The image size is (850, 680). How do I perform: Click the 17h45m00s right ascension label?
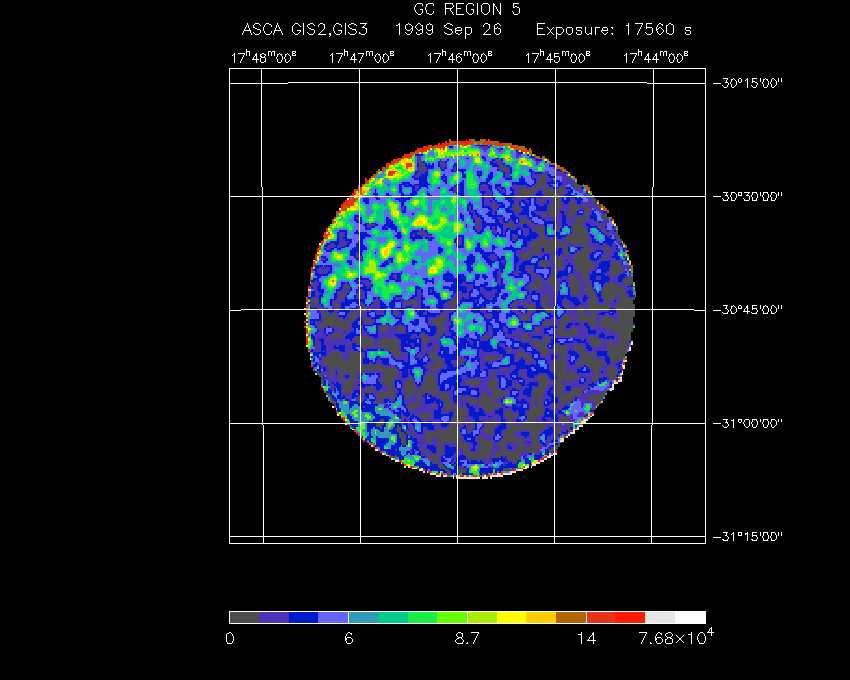tap(557, 57)
